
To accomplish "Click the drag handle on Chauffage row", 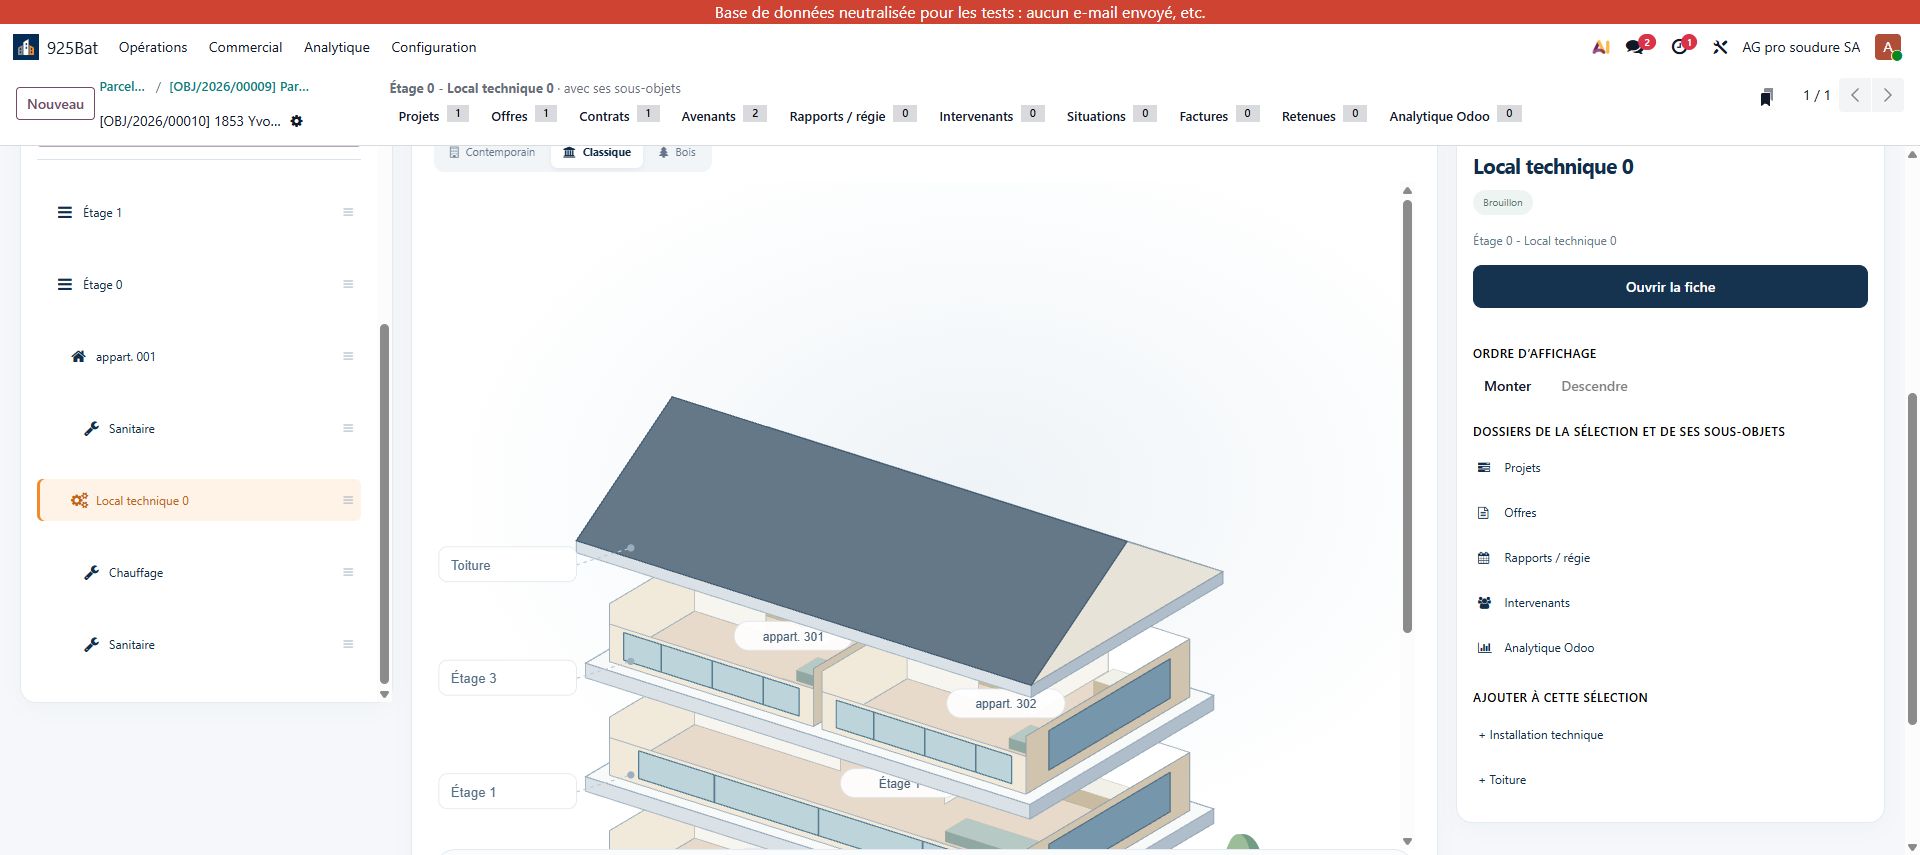I will 348,572.
